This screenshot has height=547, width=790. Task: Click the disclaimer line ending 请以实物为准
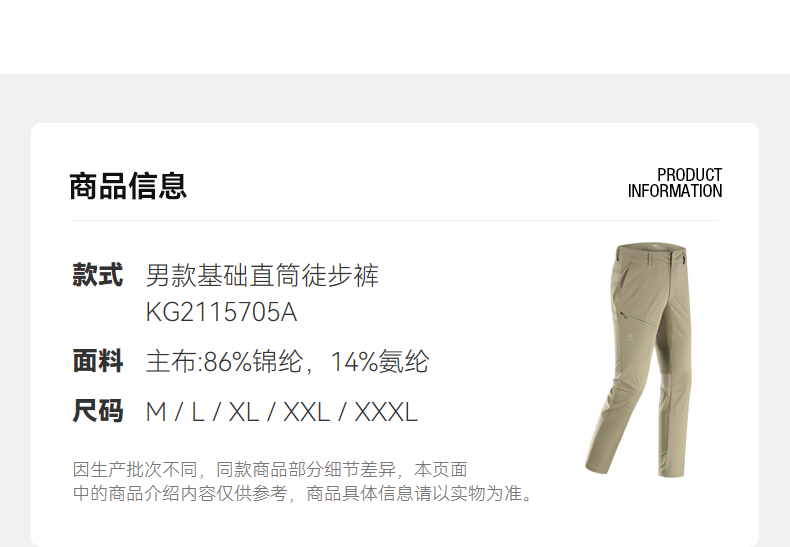(303, 493)
